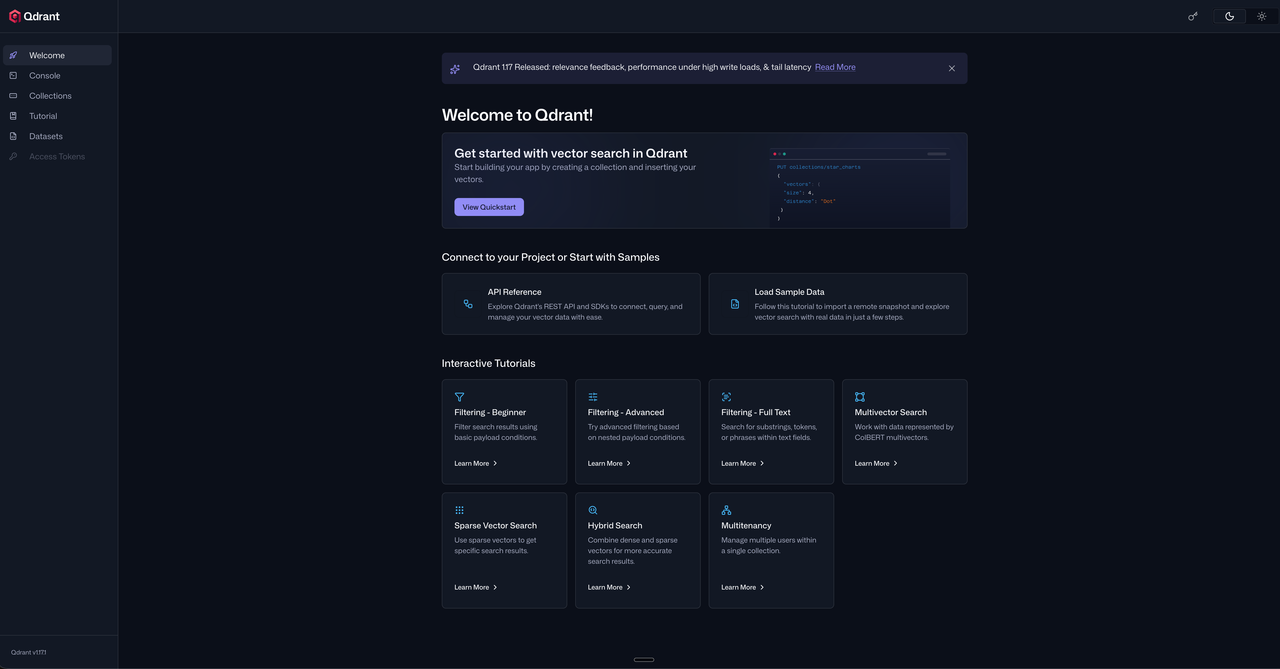Click the Load Sample Data card title
The image size is (1280, 669).
pyautogui.click(x=790, y=292)
